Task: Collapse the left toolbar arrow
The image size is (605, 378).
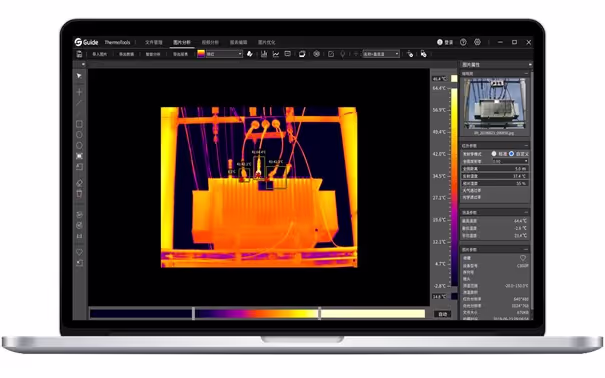Action: click(83, 64)
